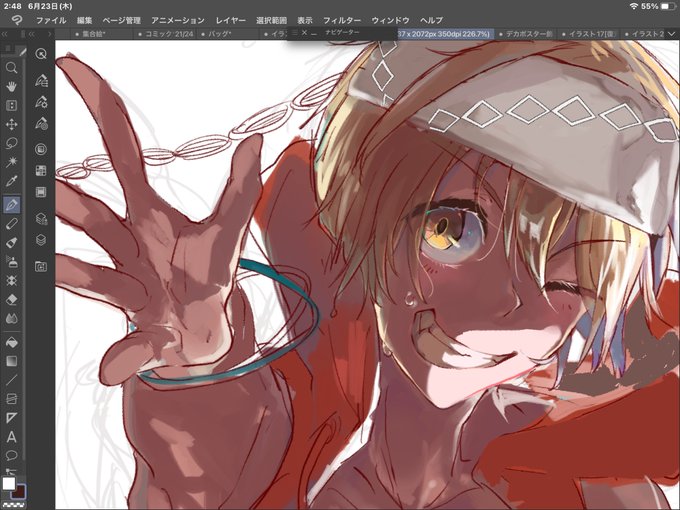Open the Layer Property palette icon

41,219
